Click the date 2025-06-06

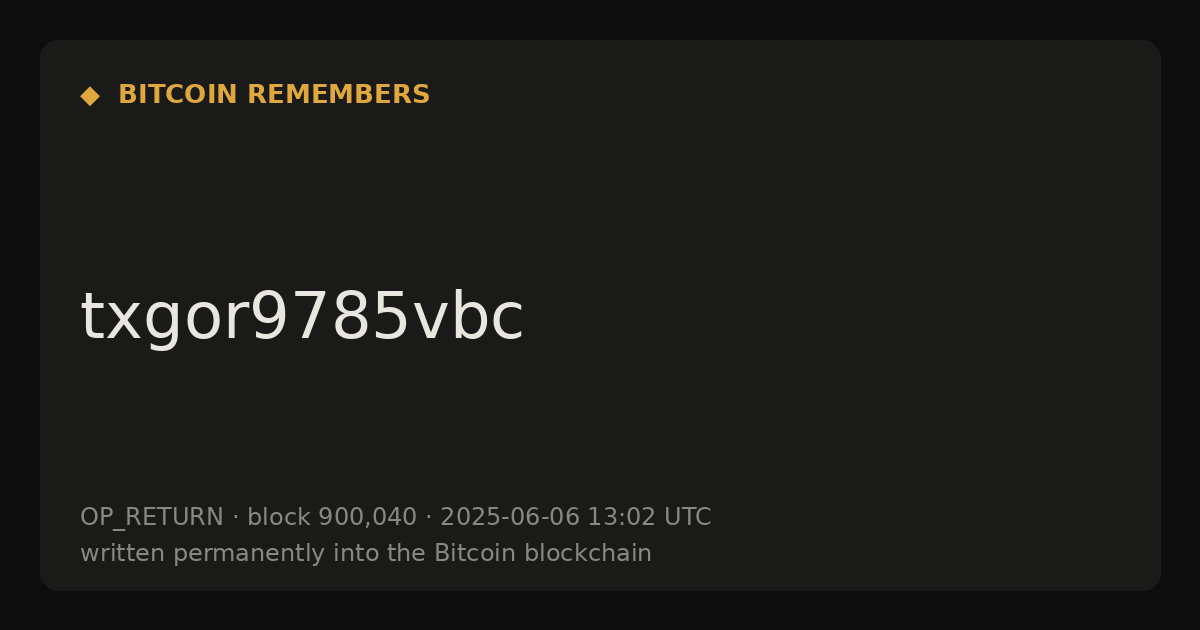[x=510, y=518]
